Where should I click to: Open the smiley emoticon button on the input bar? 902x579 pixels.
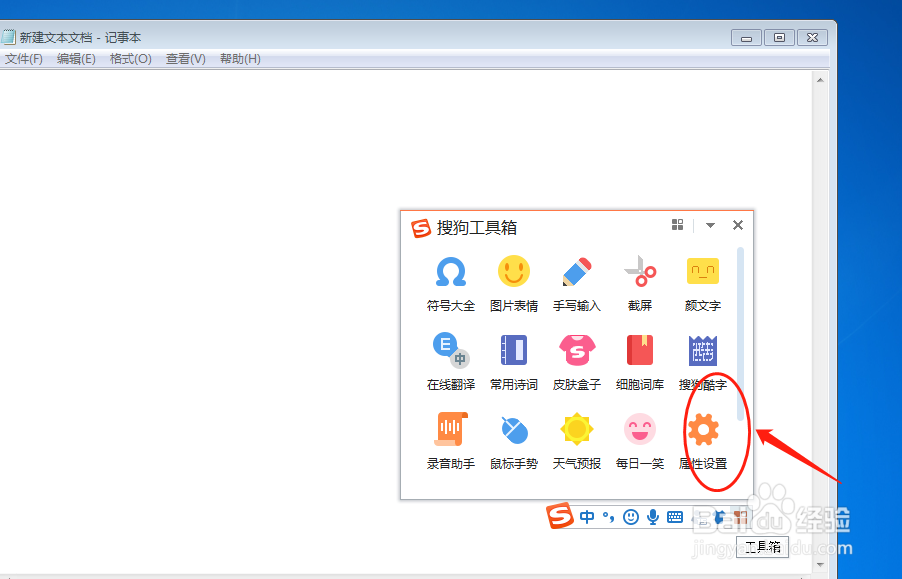(x=631, y=517)
